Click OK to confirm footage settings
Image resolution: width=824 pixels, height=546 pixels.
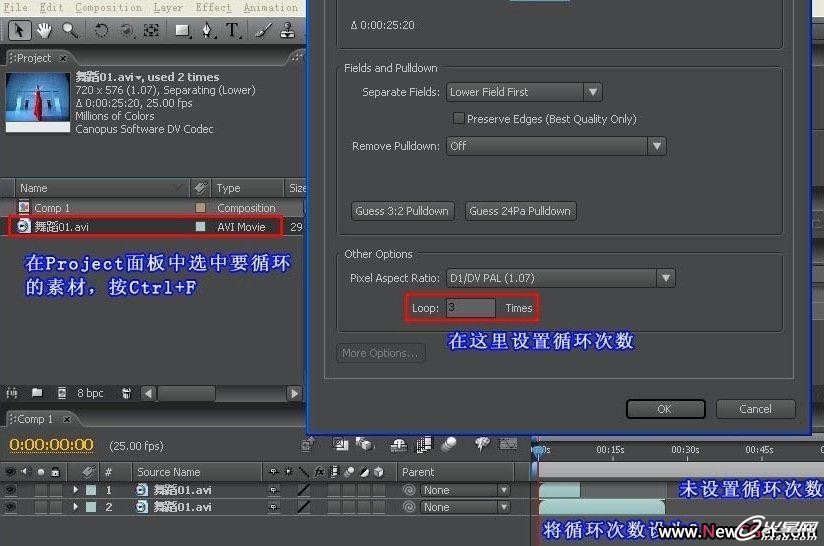click(x=664, y=409)
